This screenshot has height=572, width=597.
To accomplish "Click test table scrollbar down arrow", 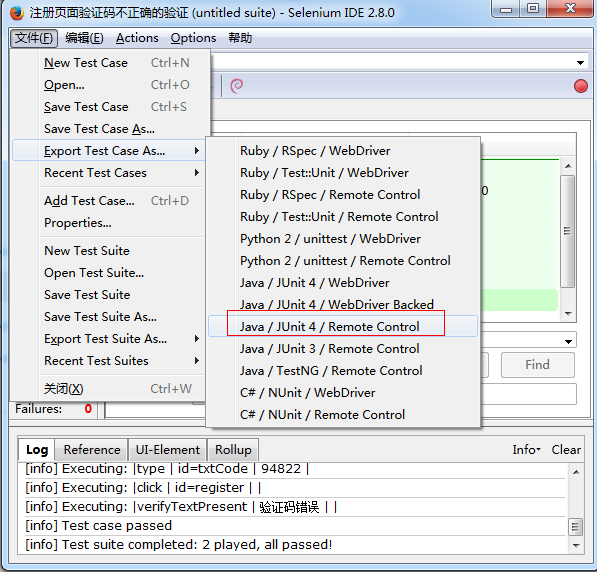I will tap(568, 314).
